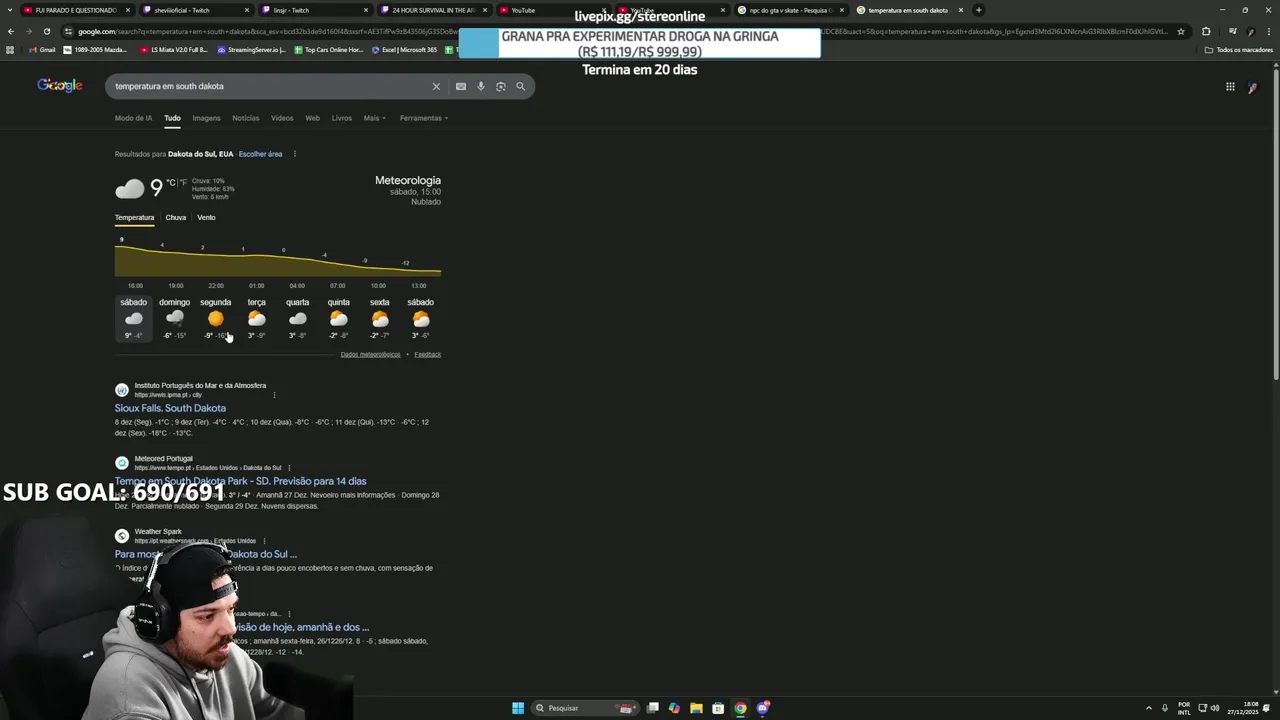Select the sexta forecast day

(x=380, y=318)
